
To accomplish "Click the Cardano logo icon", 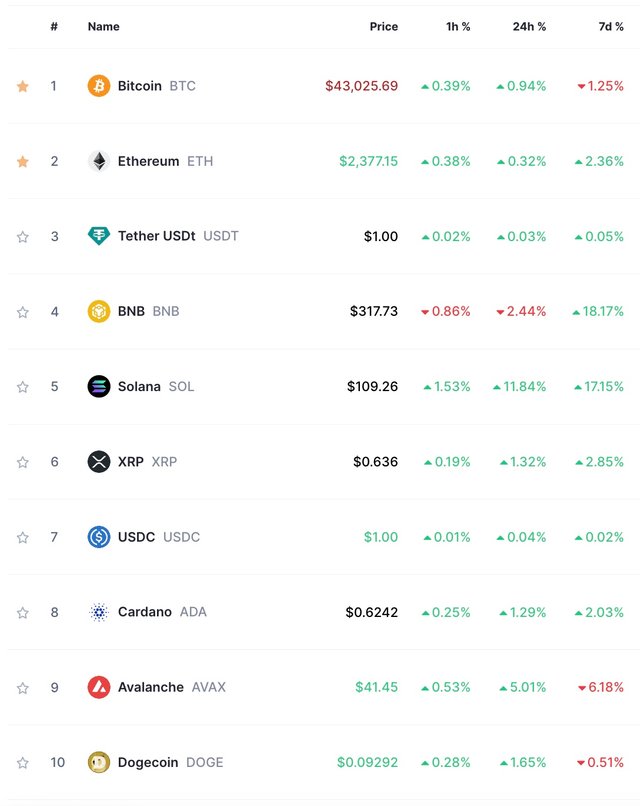I will click(99, 612).
